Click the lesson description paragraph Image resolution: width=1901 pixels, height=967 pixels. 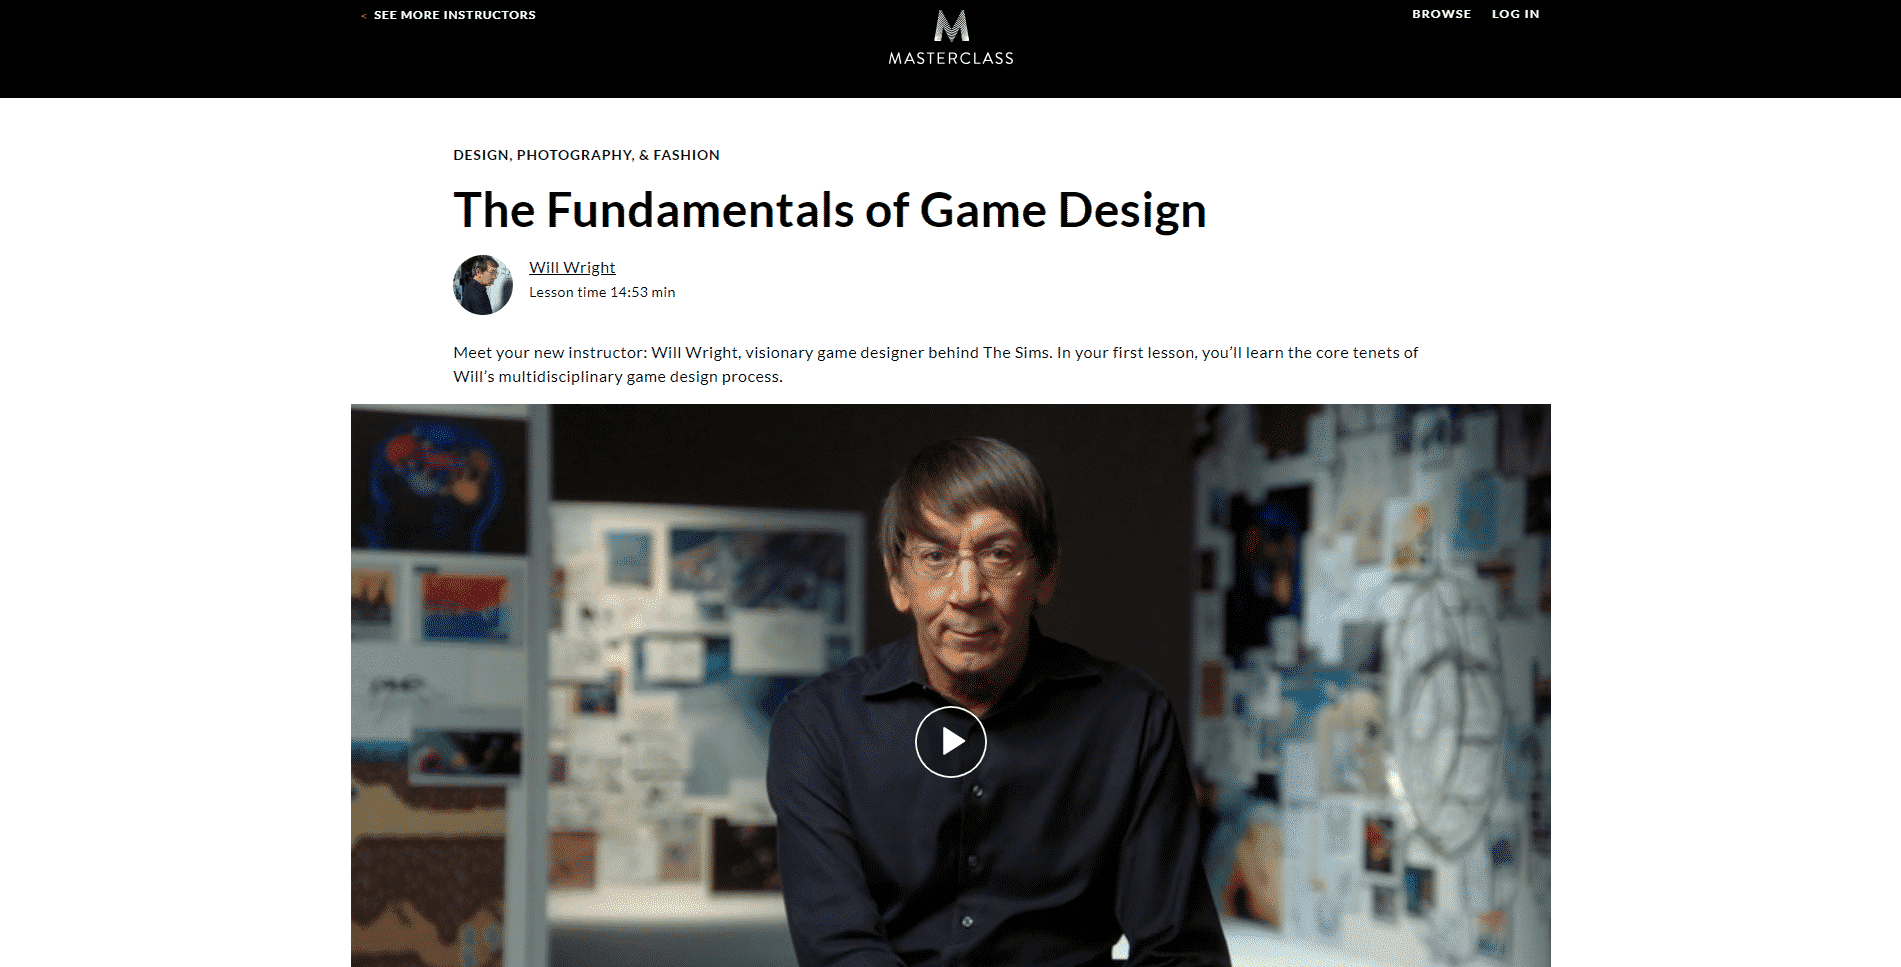click(x=935, y=364)
